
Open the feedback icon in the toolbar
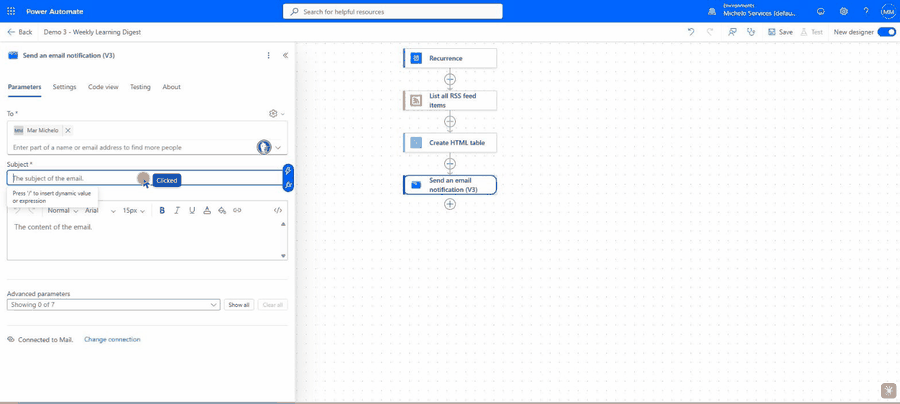[x=732, y=32]
